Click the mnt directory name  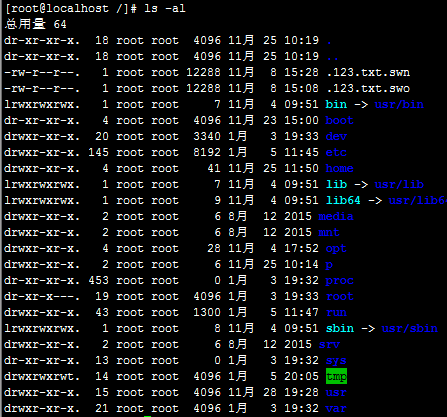(329, 232)
